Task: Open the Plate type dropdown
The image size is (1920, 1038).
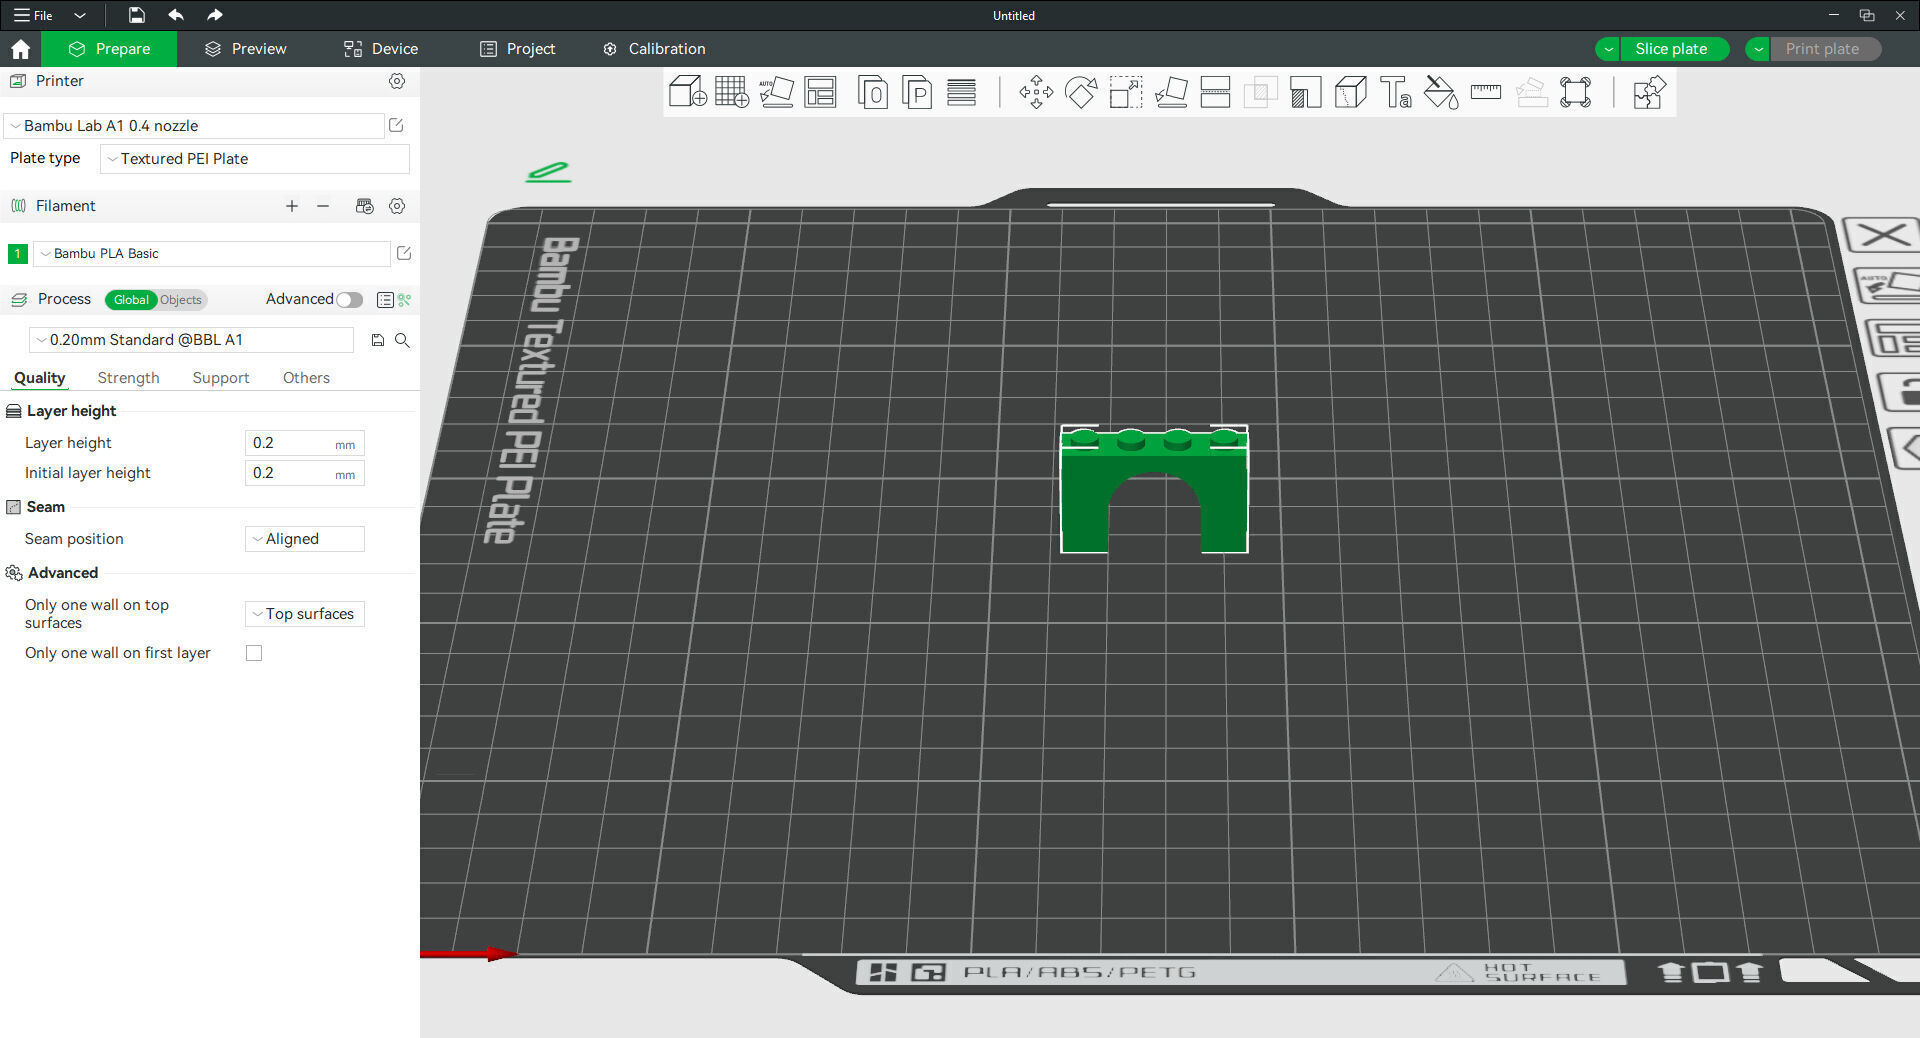Action: 255,159
